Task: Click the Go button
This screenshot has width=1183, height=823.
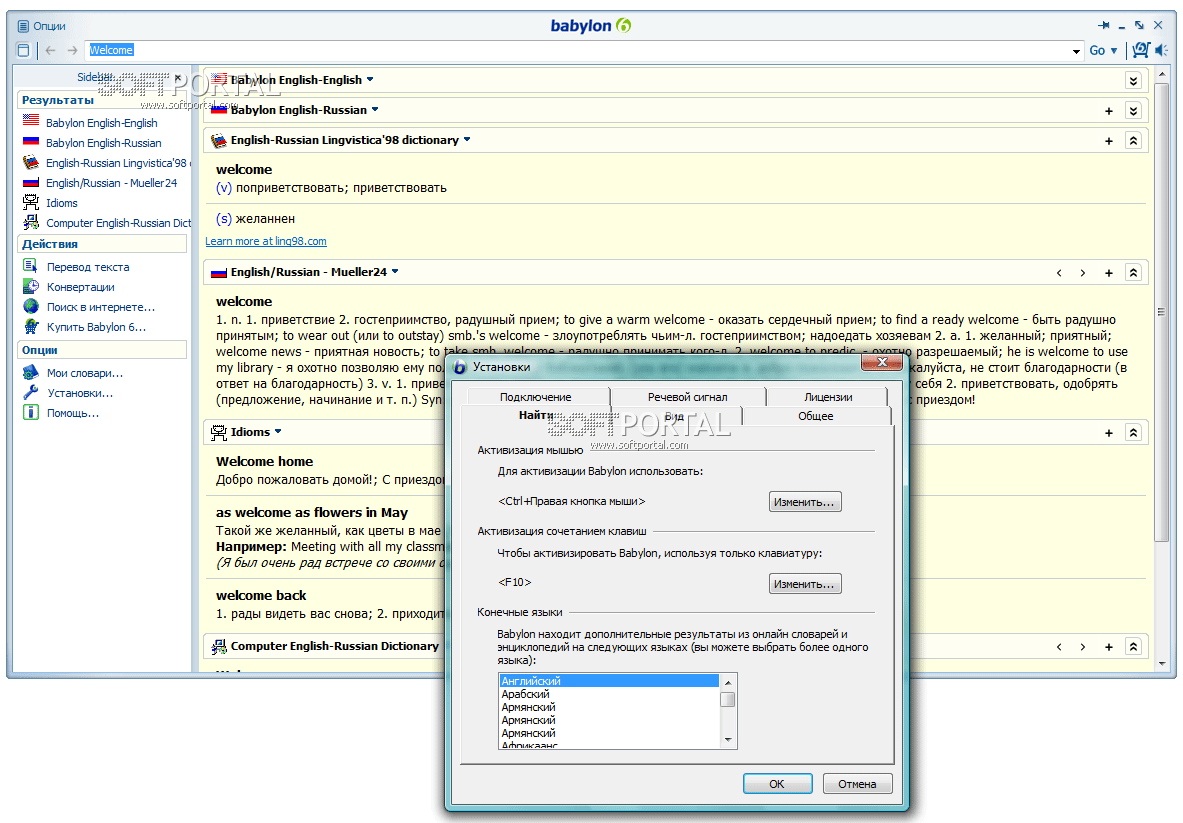Action: click(1097, 51)
